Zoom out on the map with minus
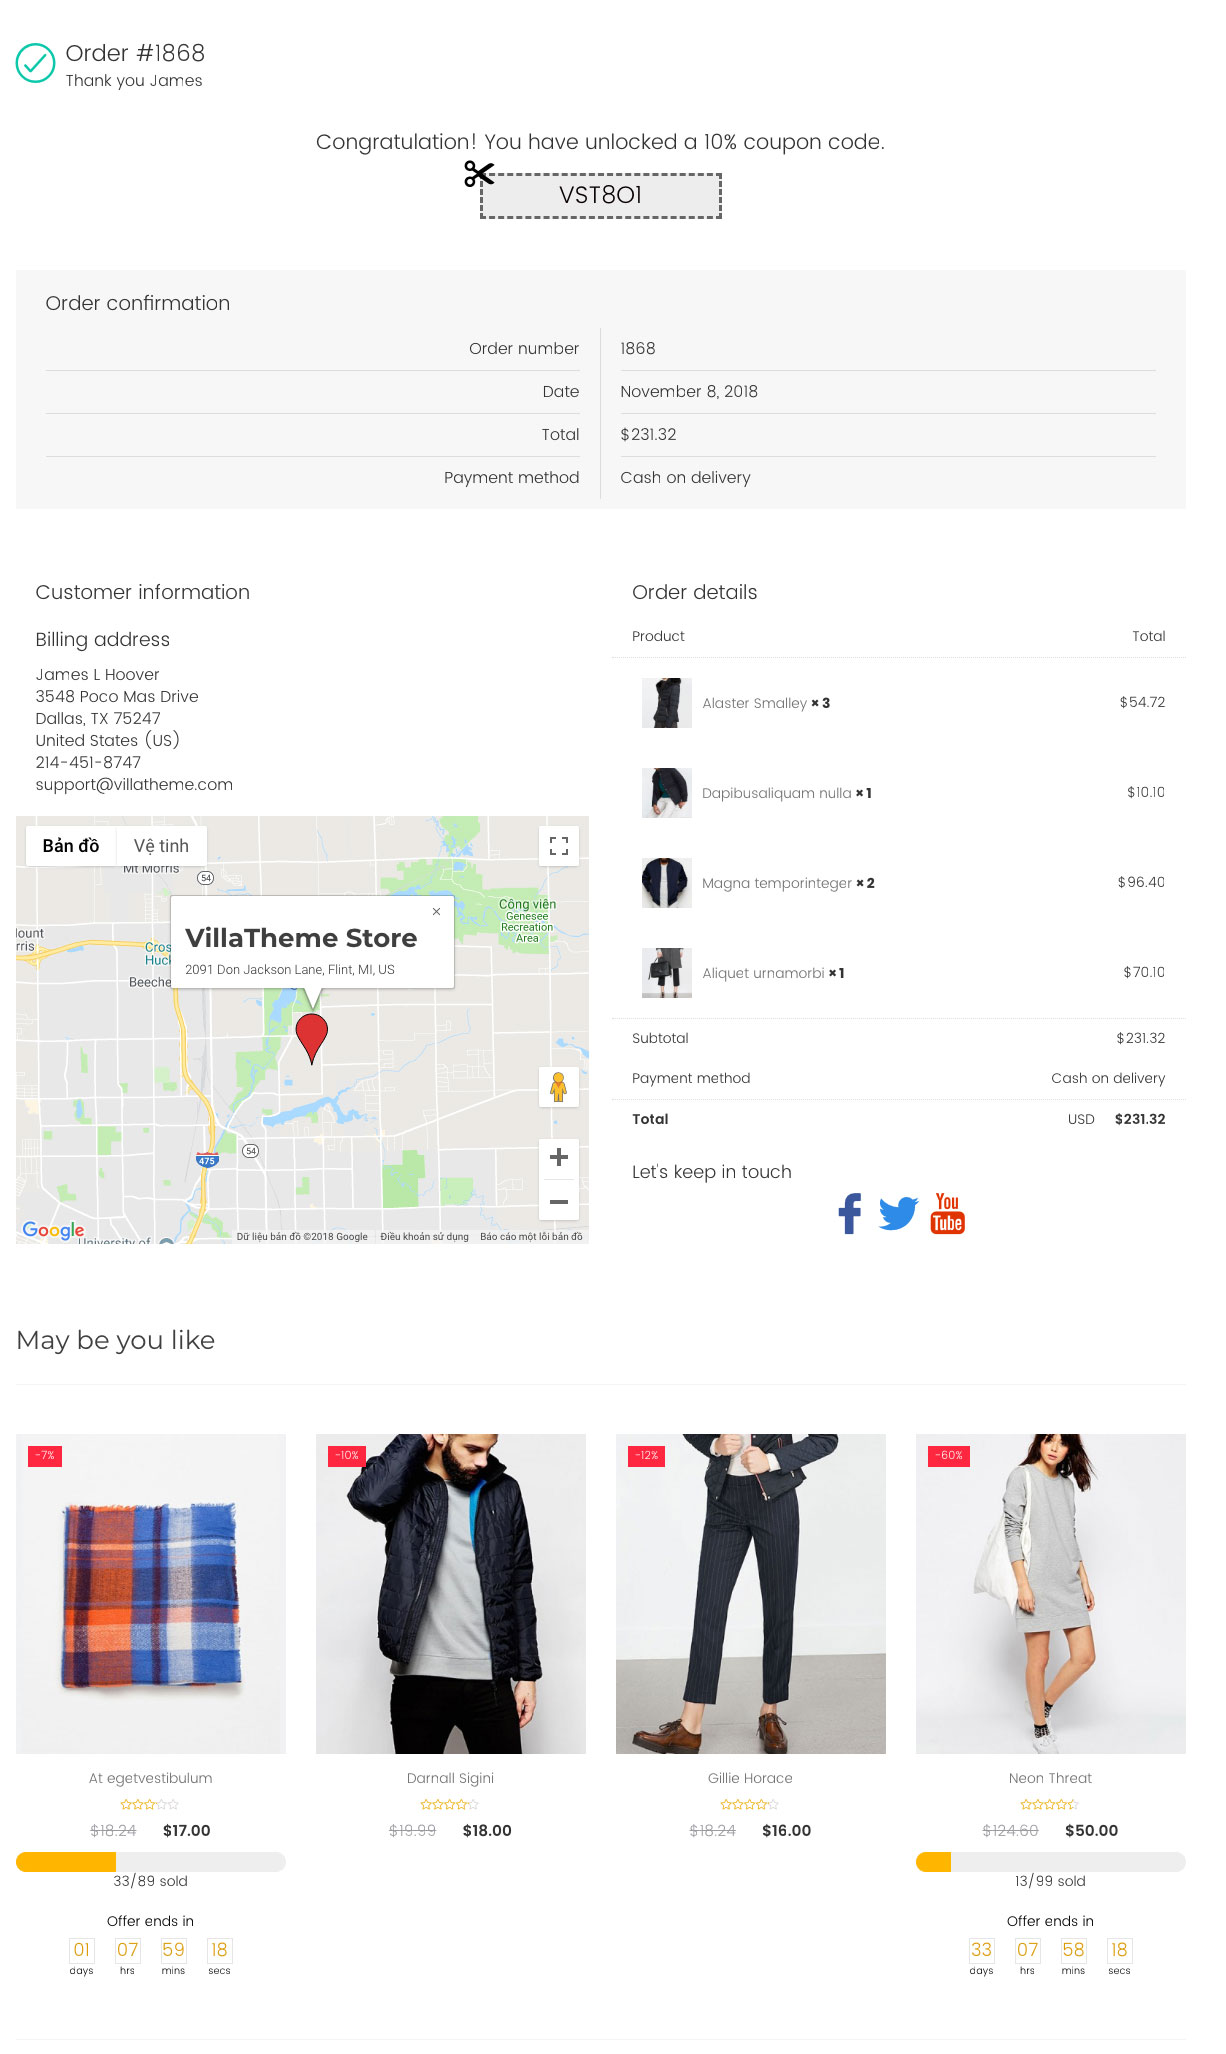Viewport: 1226px width, 2054px height. tap(559, 1201)
